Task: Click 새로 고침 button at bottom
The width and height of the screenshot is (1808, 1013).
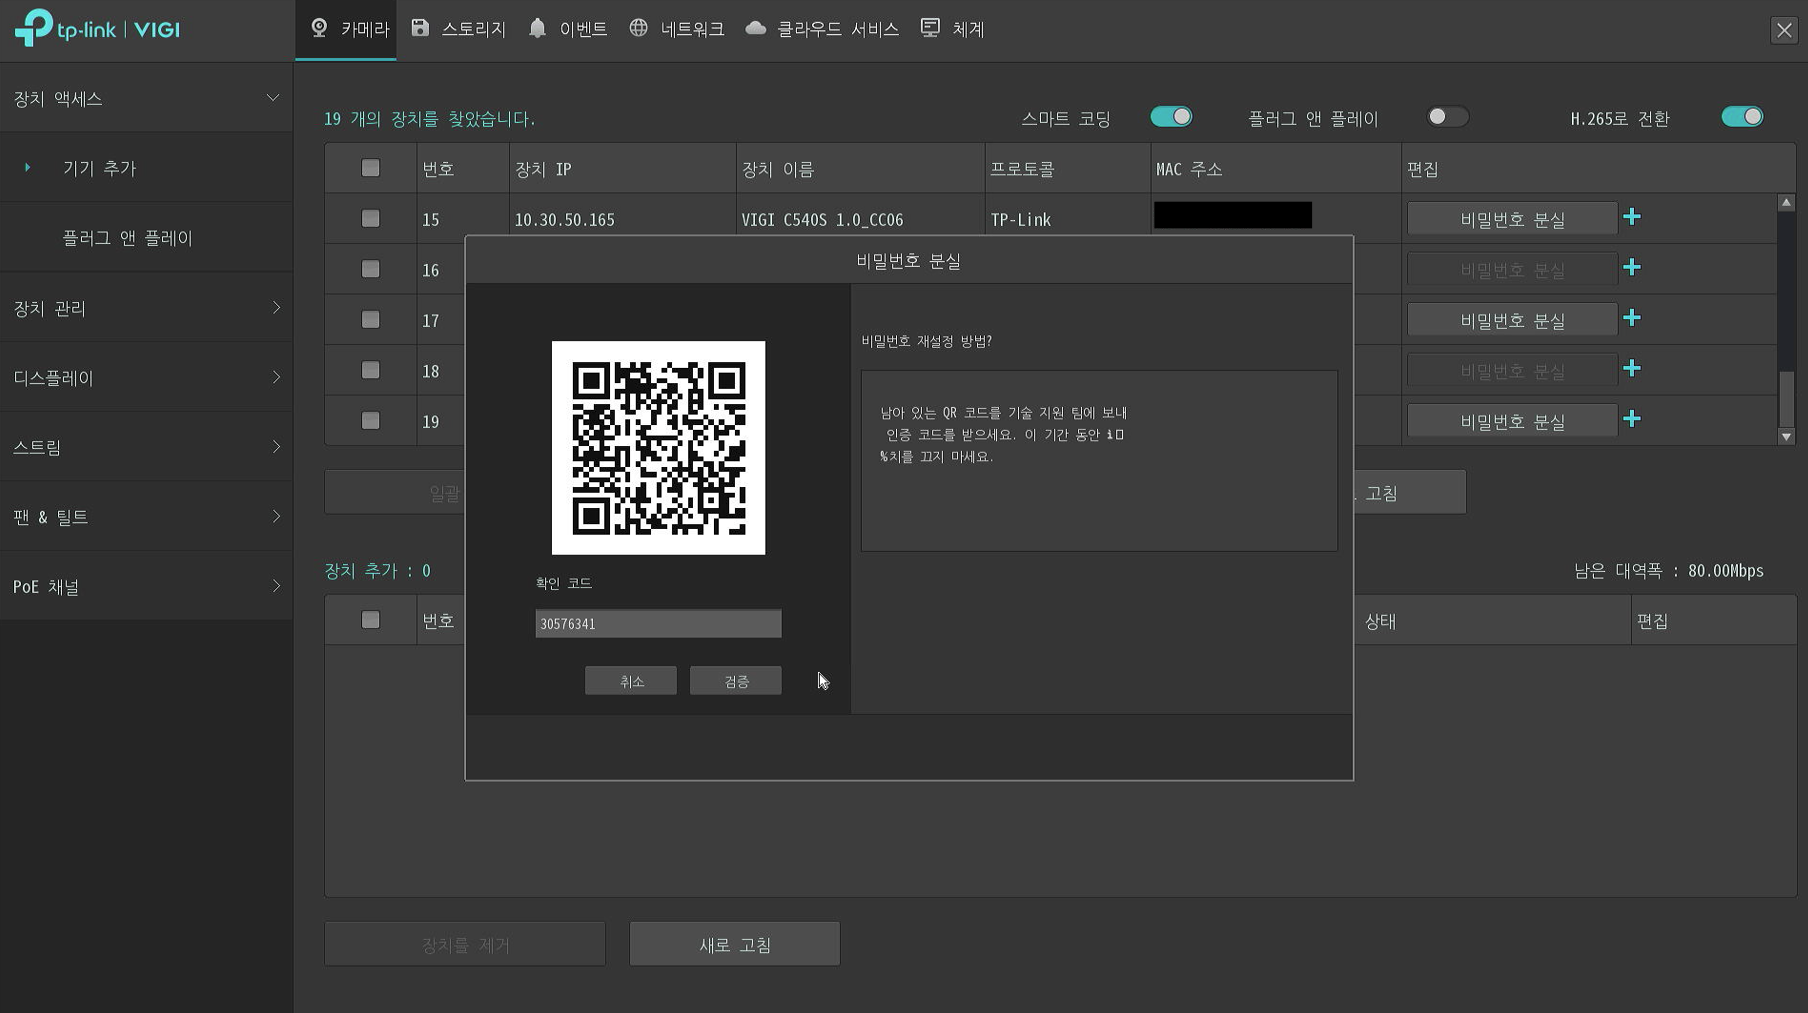Action: point(735,944)
